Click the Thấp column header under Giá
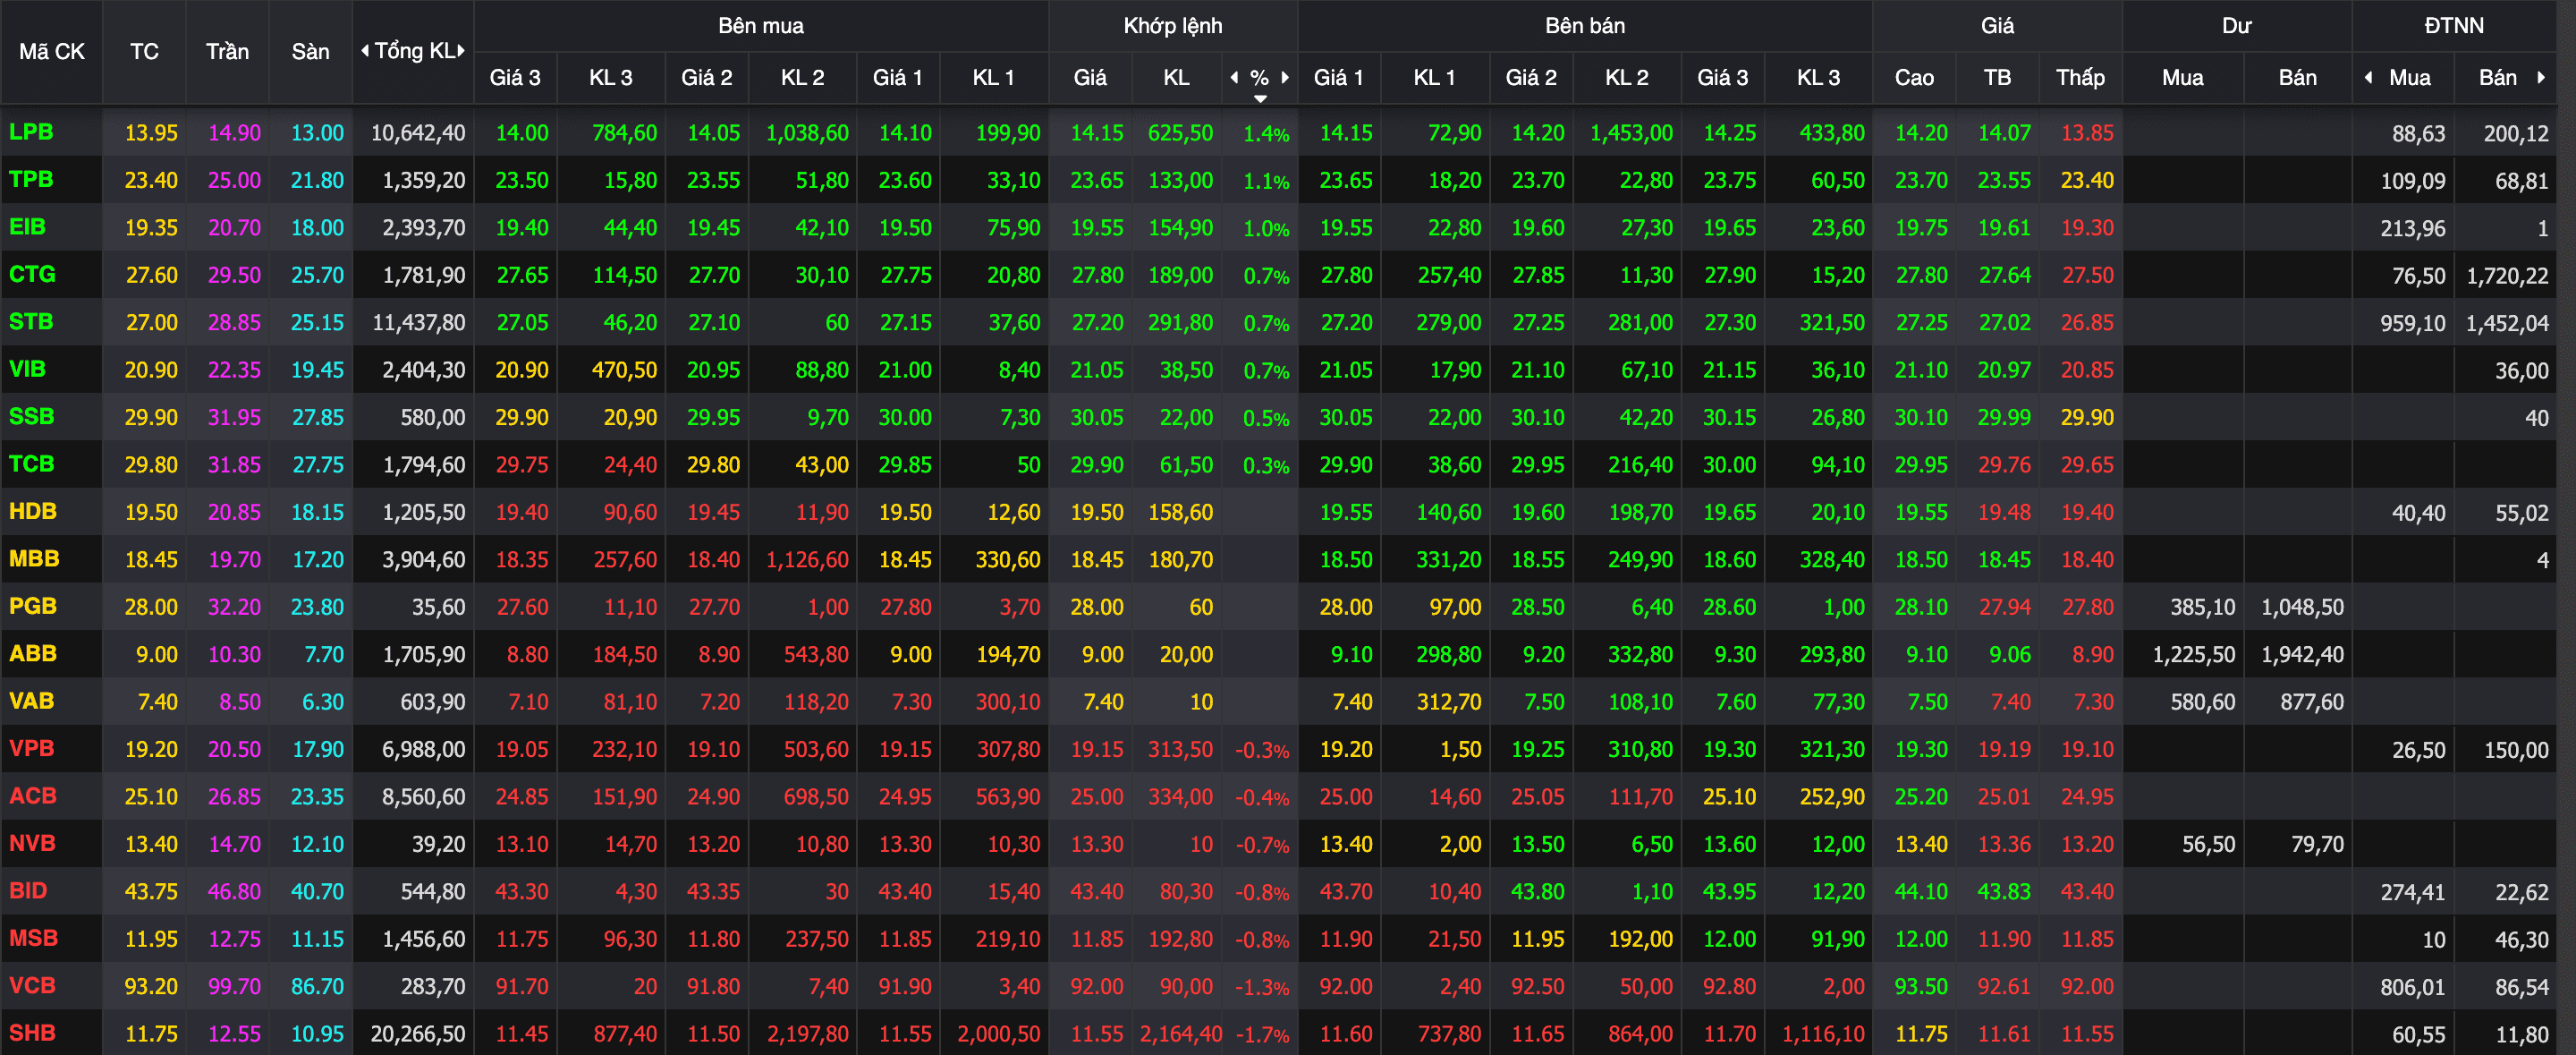2576x1055 pixels. [2080, 77]
